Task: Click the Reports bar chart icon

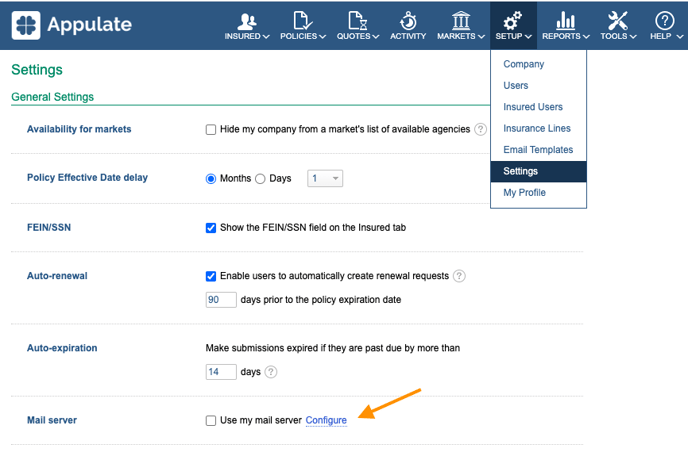Action: [565, 21]
